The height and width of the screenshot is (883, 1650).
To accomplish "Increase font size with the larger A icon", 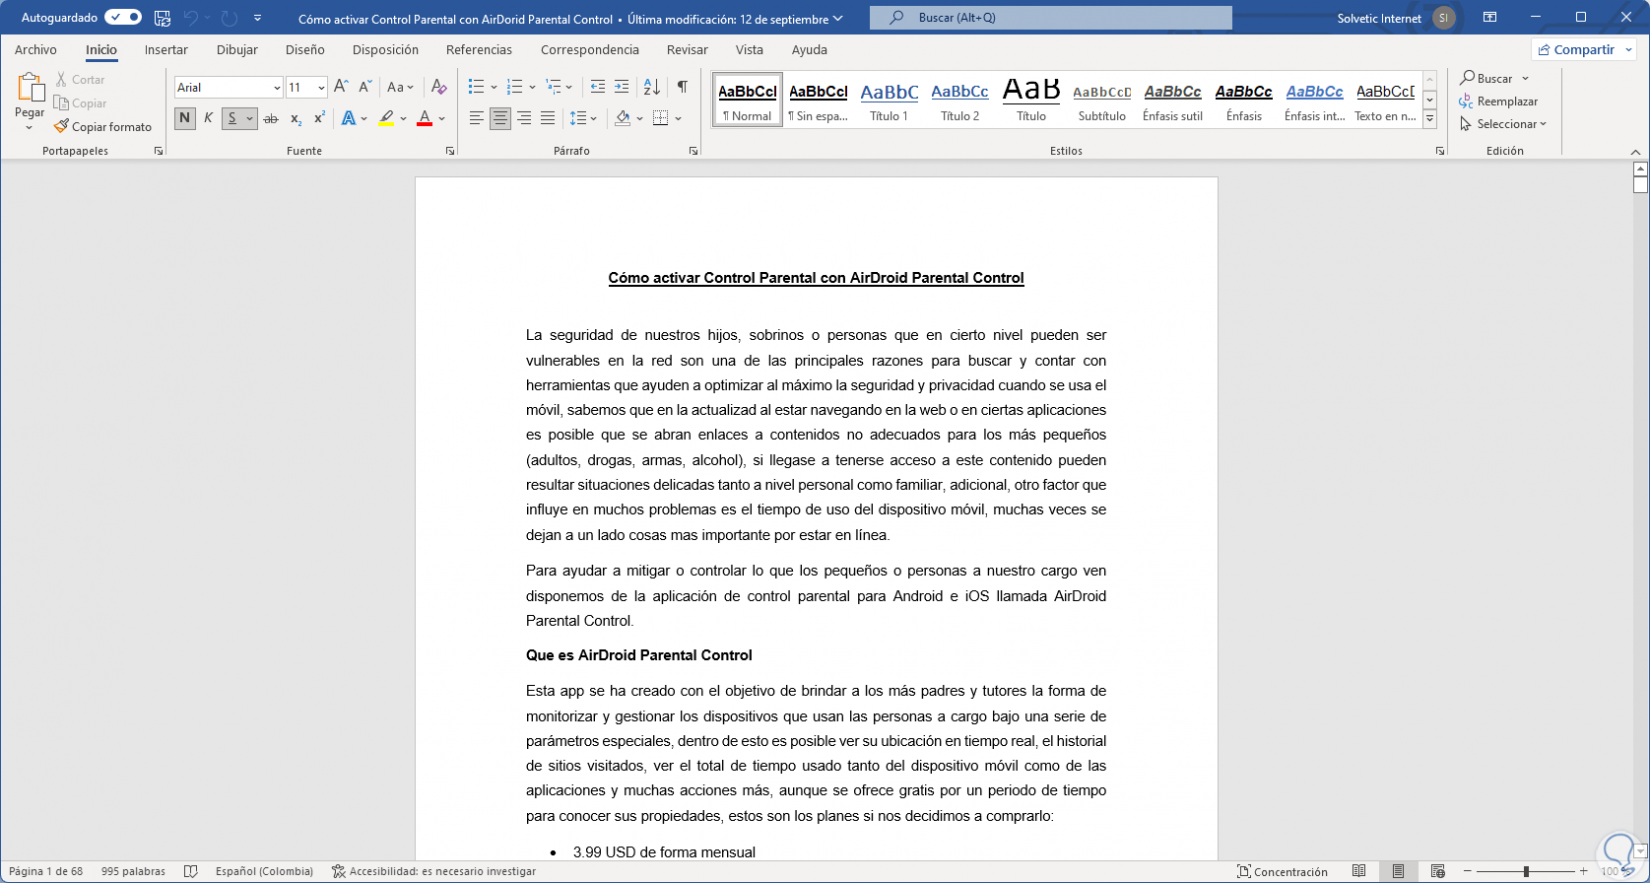I will (341, 87).
